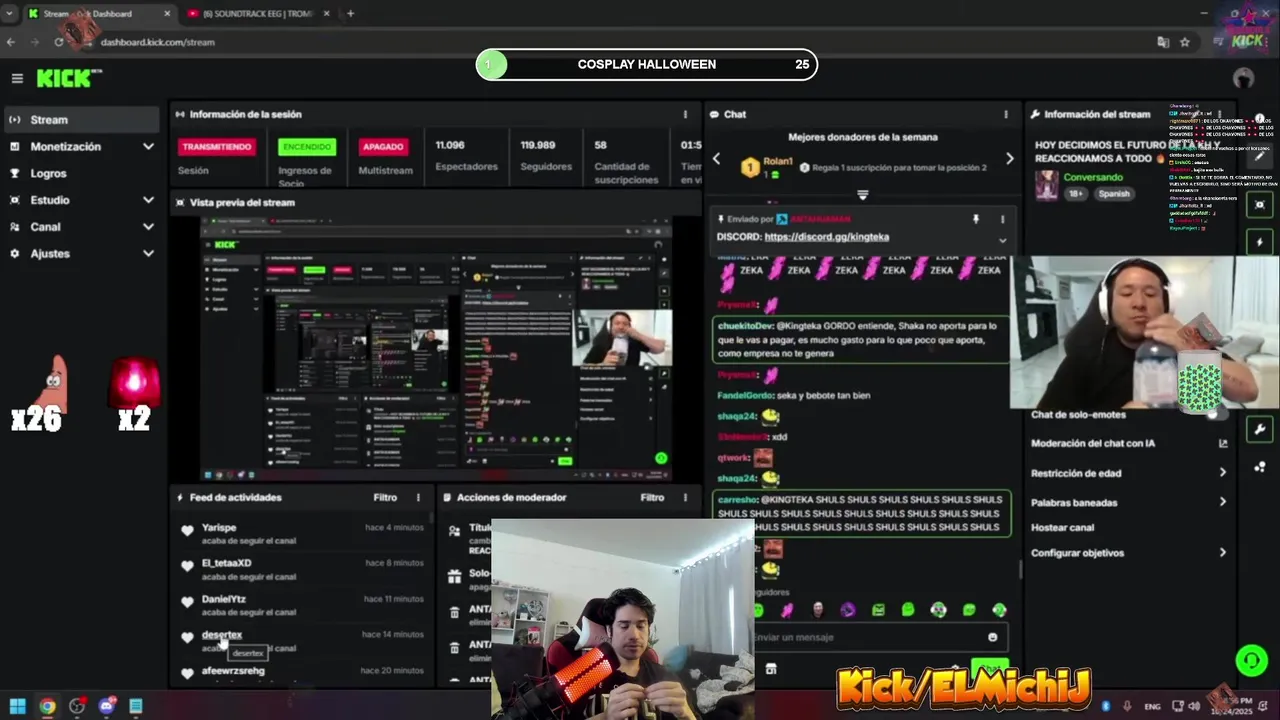The image size is (1280, 720).
Task: Open options for Información de la sesión panel
Action: click(x=685, y=114)
